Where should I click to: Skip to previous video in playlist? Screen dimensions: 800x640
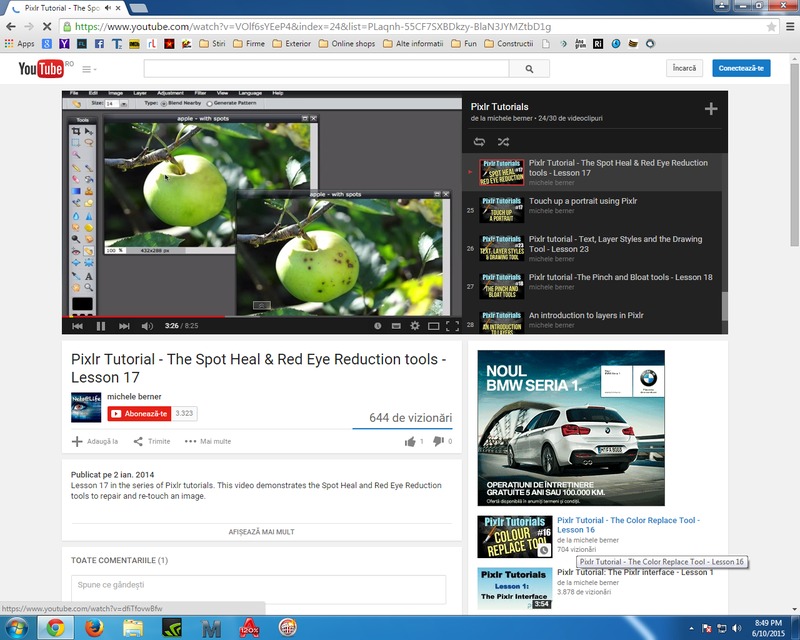[x=78, y=326]
